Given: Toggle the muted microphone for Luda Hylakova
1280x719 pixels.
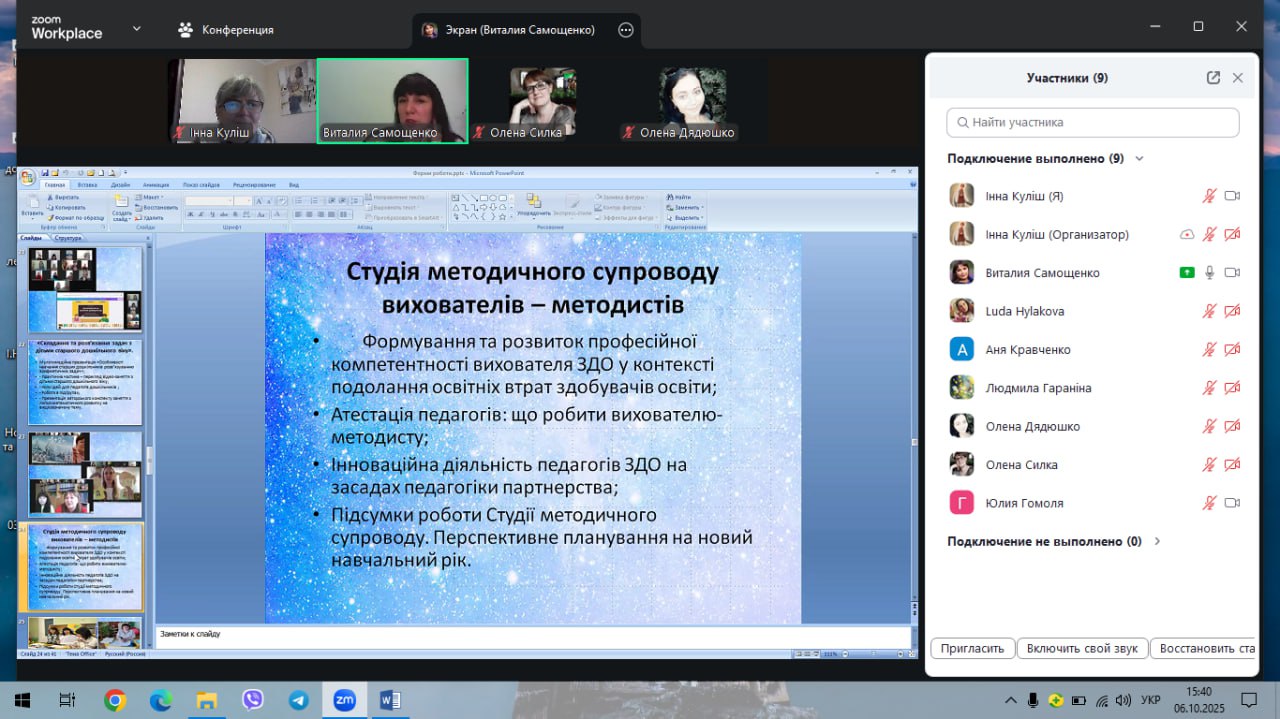Looking at the screenshot, I should click(1209, 311).
